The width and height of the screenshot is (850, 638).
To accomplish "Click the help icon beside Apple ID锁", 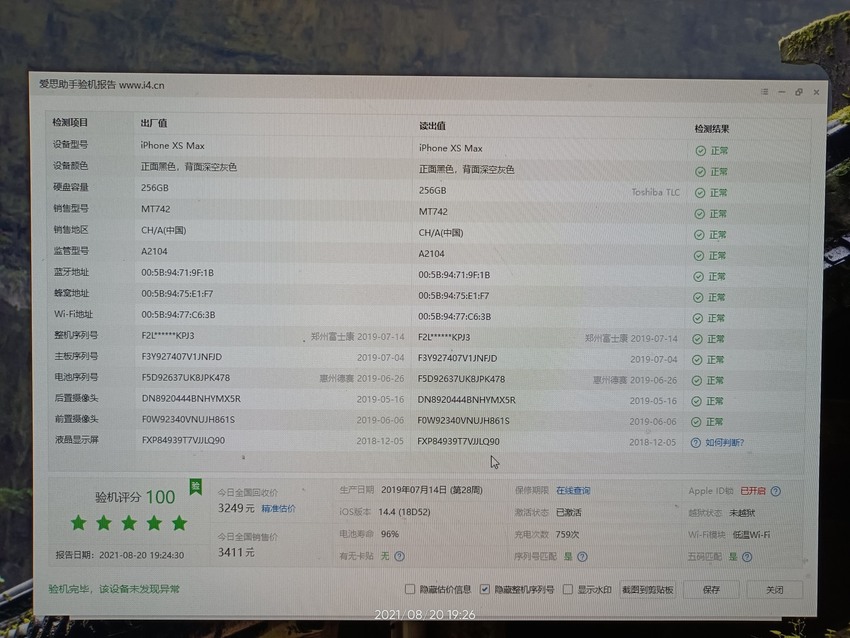I will pyautogui.click(x=776, y=491).
